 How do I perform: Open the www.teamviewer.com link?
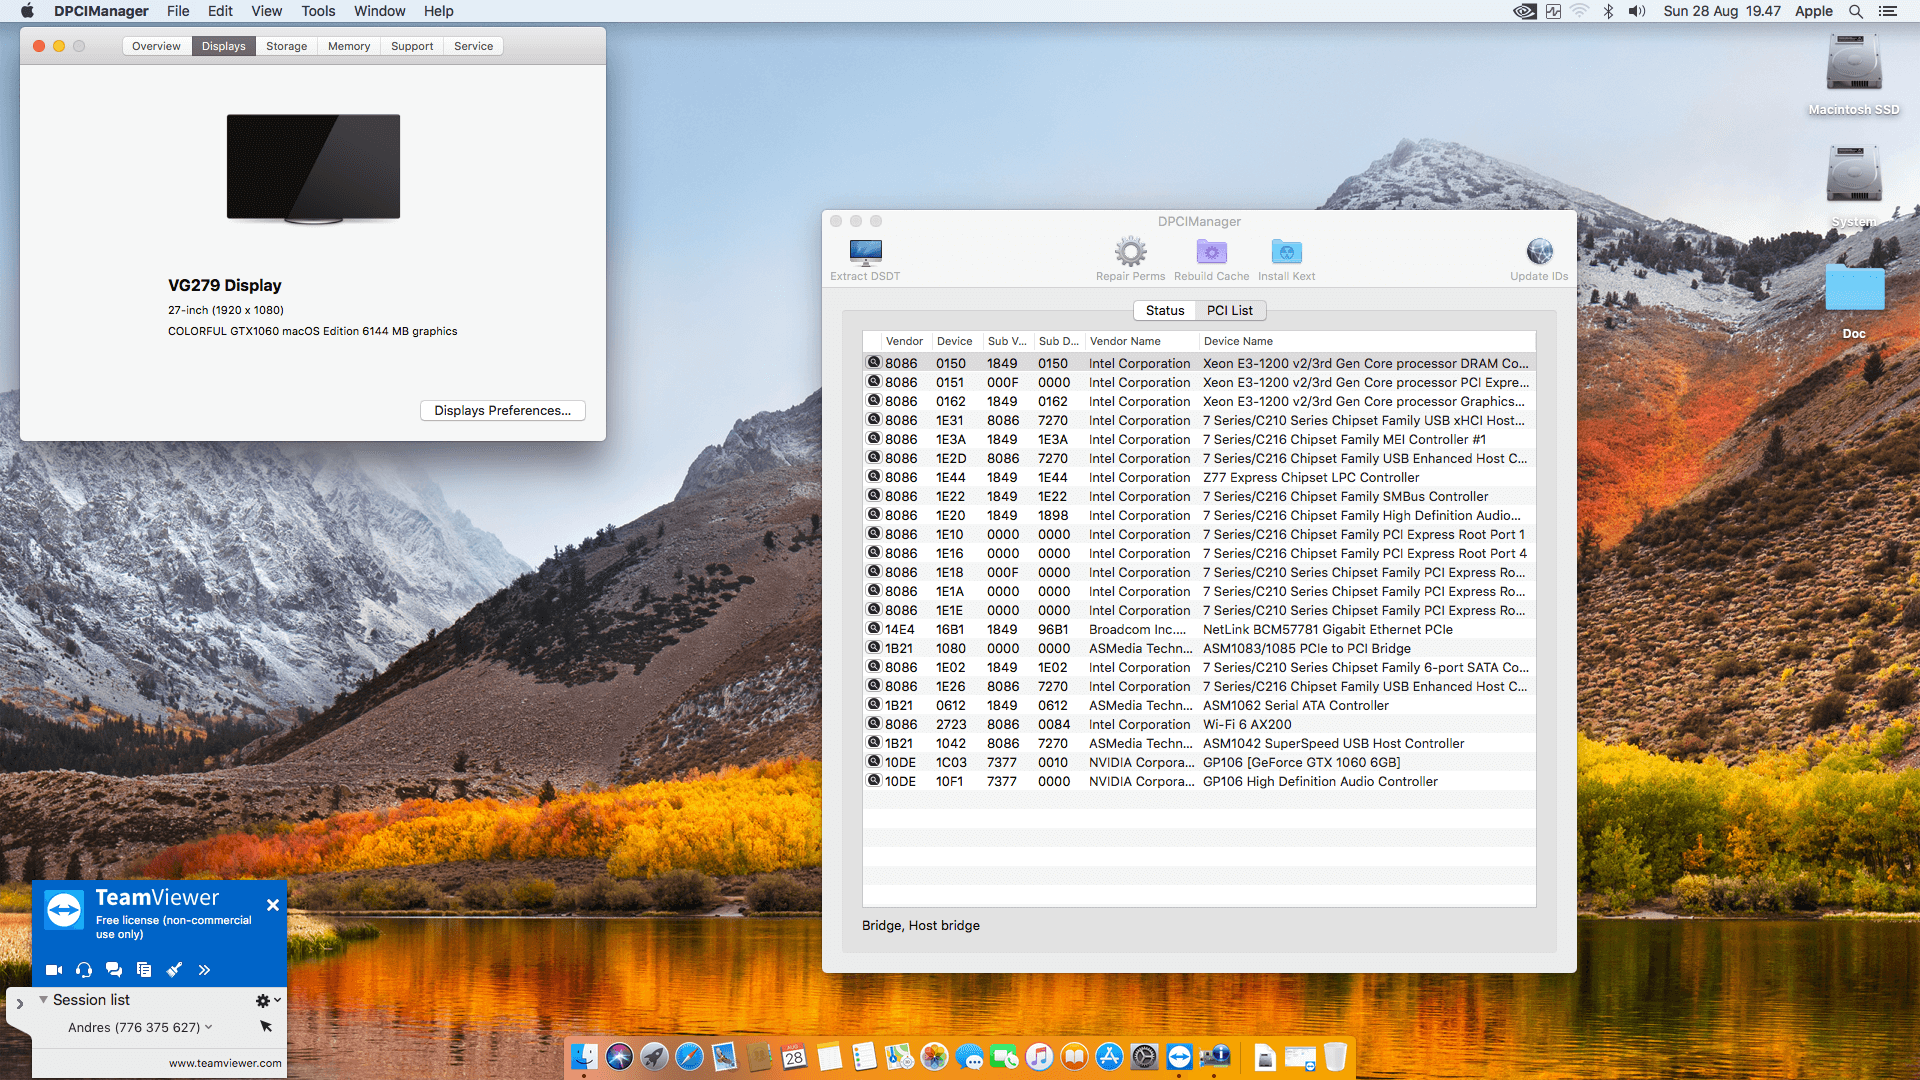click(225, 1063)
